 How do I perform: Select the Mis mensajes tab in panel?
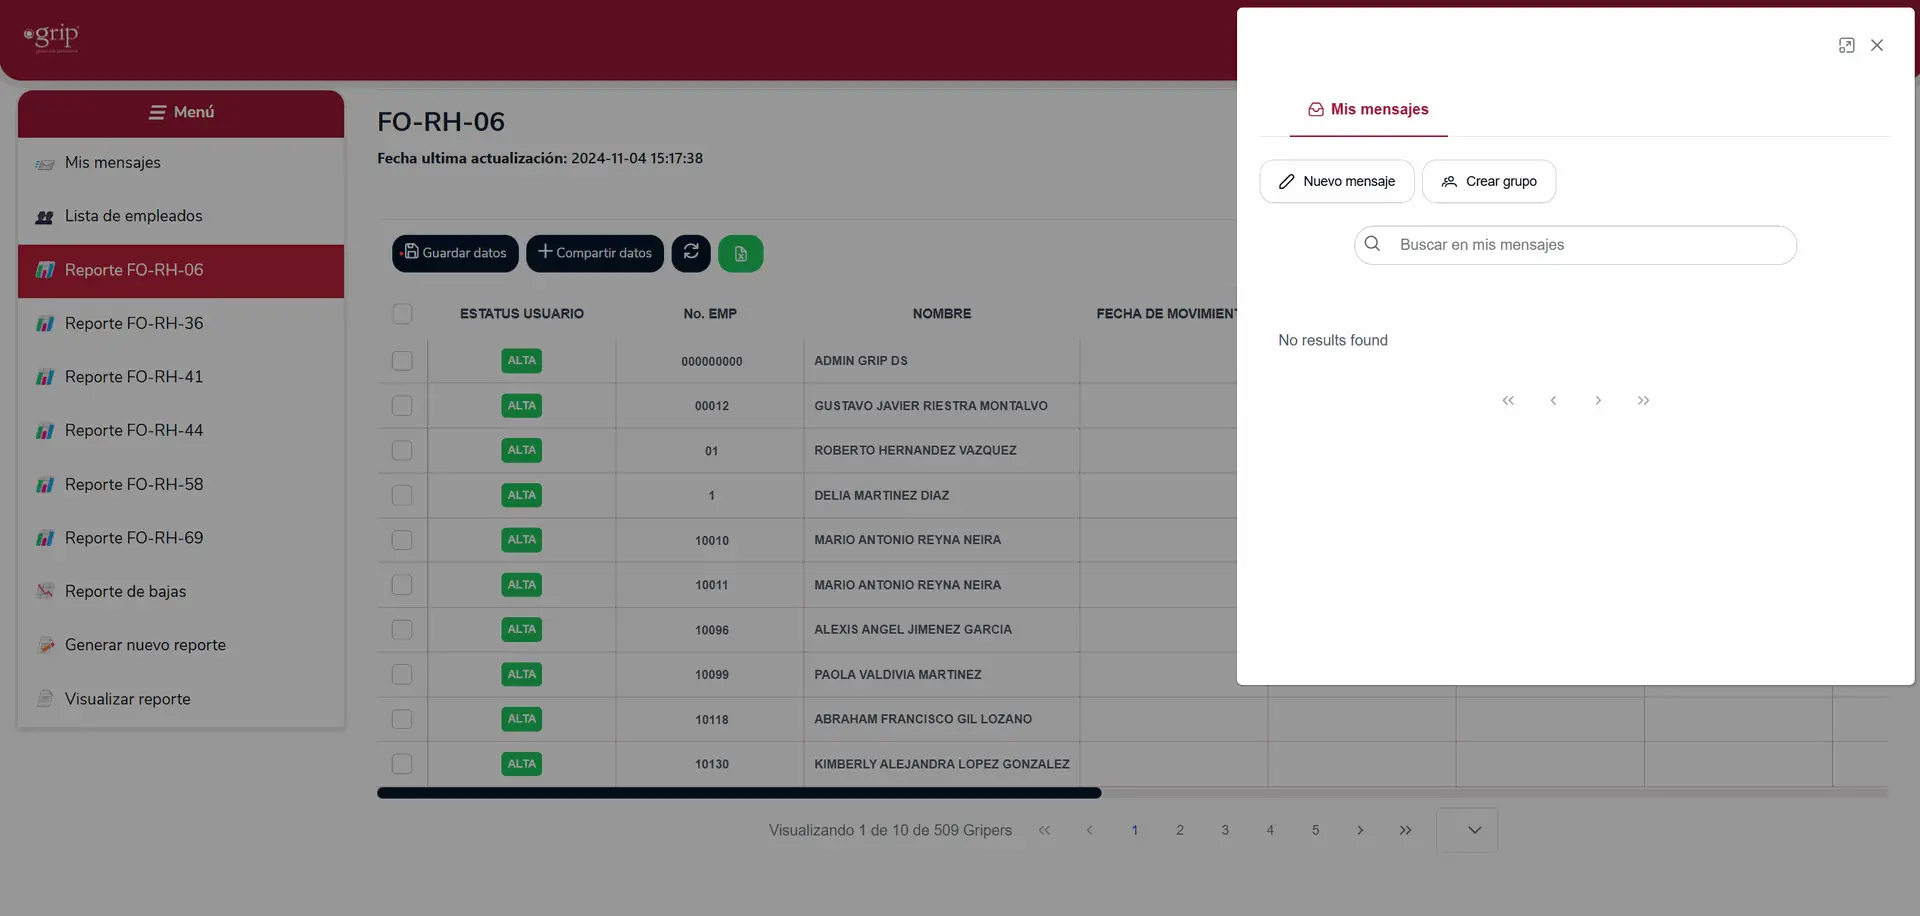click(x=1368, y=109)
